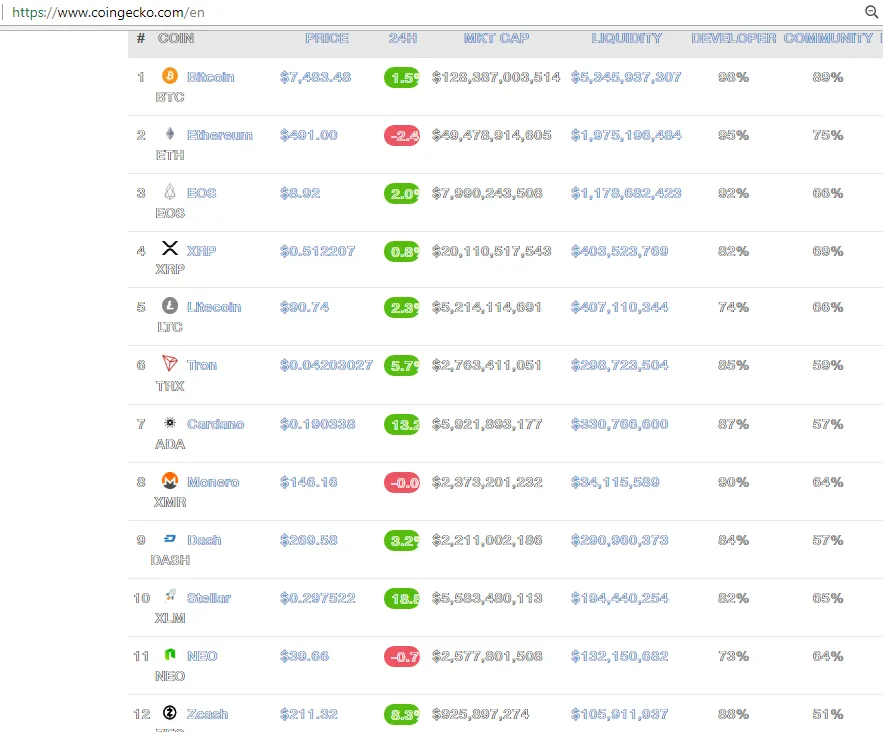Viewport: 883px width, 732px height.
Task: Click the Dash logo icon
Action: tap(170, 539)
